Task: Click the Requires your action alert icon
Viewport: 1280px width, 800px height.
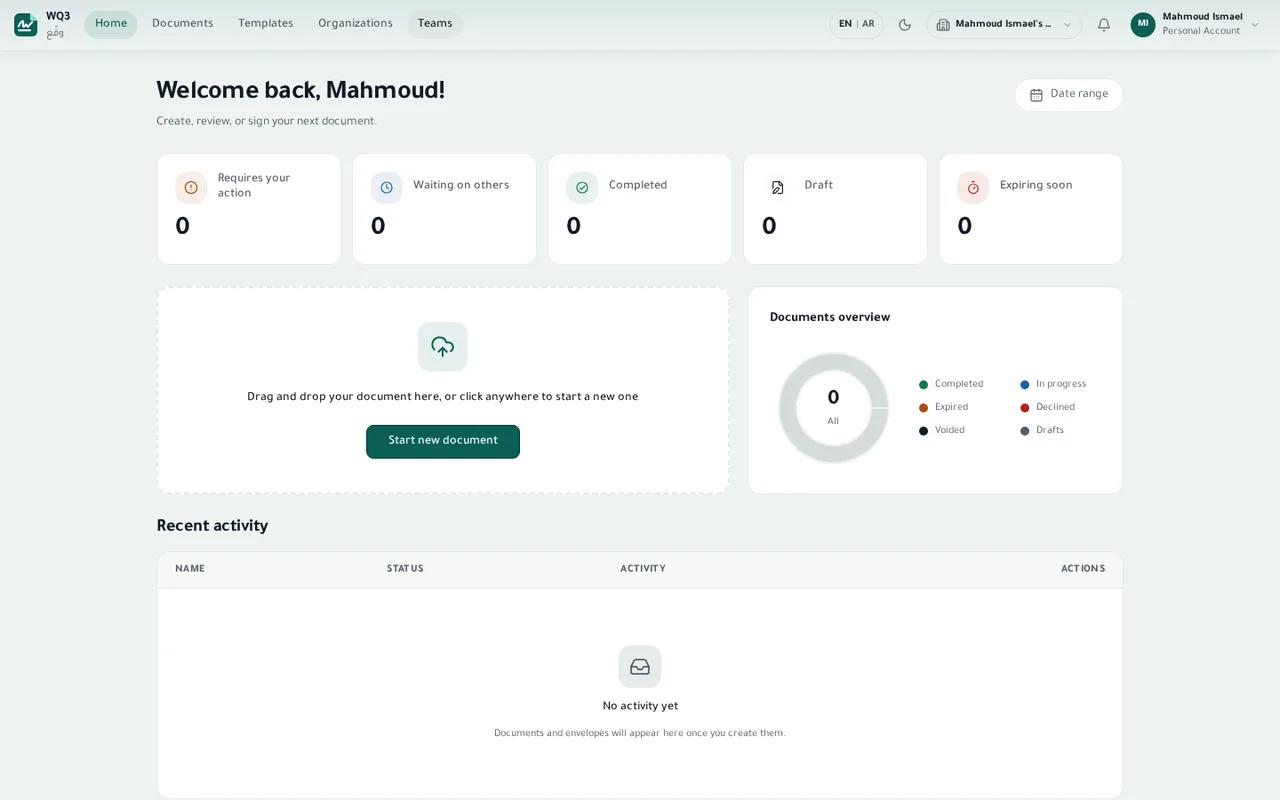Action: click(191, 187)
